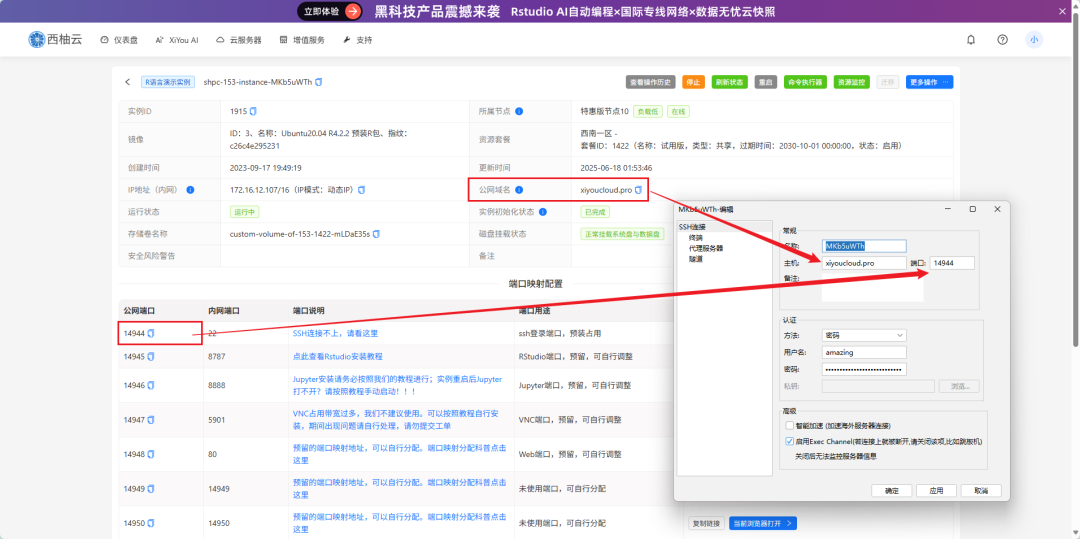This screenshot has height=539, width=1080.
Task: Click the 密码 password field
Action: tap(864, 370)
